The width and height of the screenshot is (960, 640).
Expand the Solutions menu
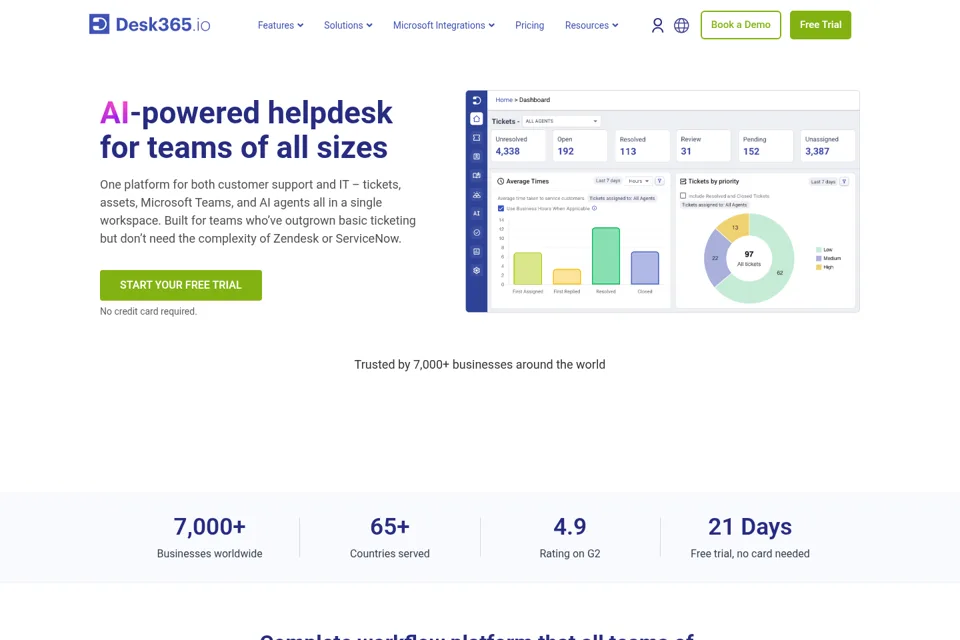(x=348, y=25)
